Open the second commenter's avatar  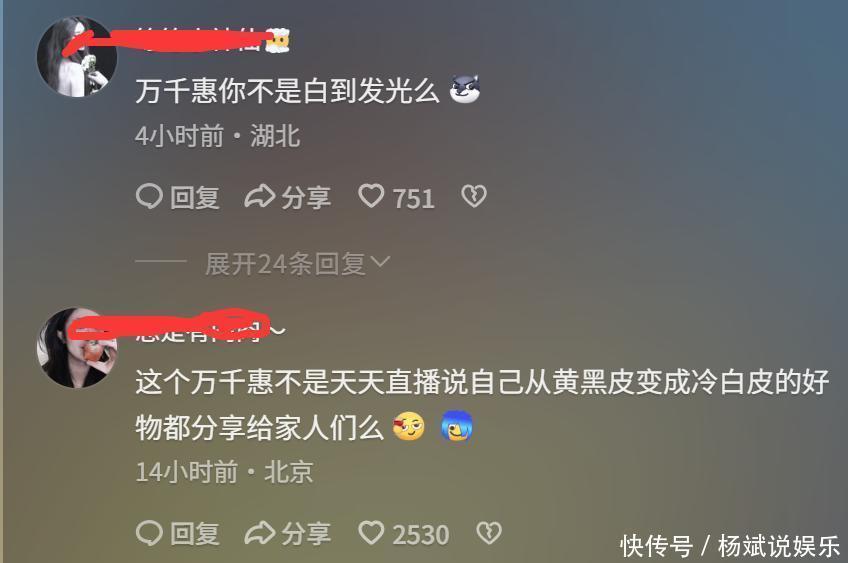[x=77, y=348]
